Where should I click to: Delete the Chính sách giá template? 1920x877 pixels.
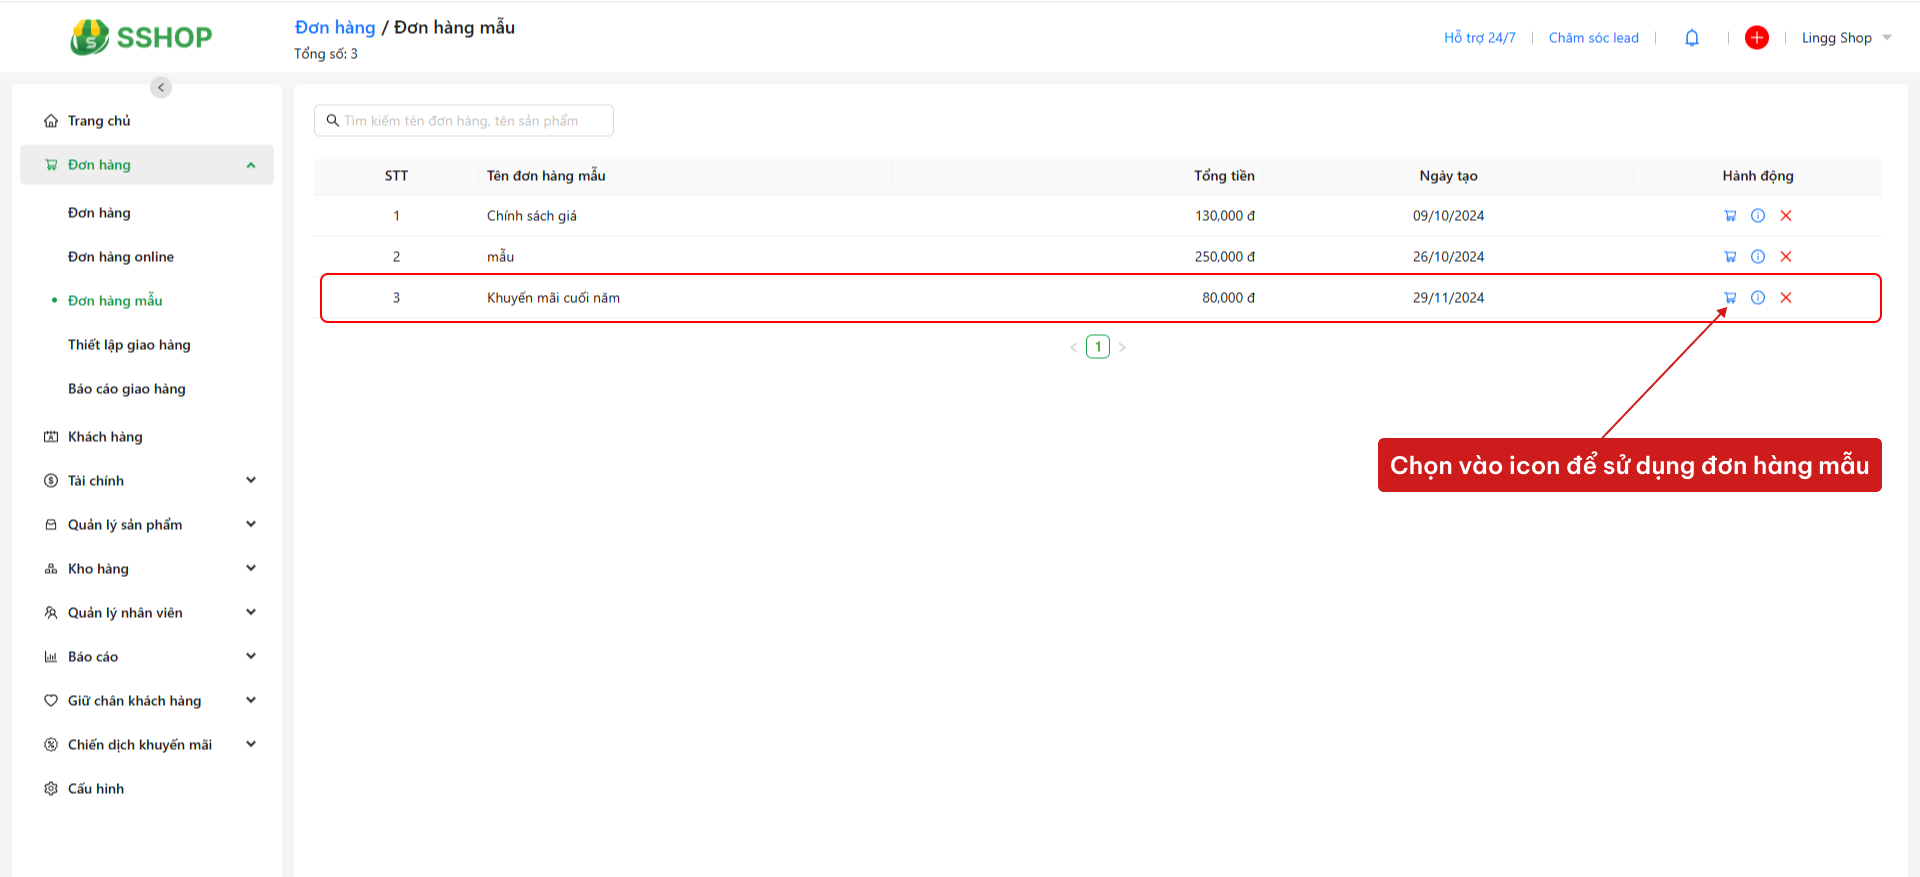1786,216
